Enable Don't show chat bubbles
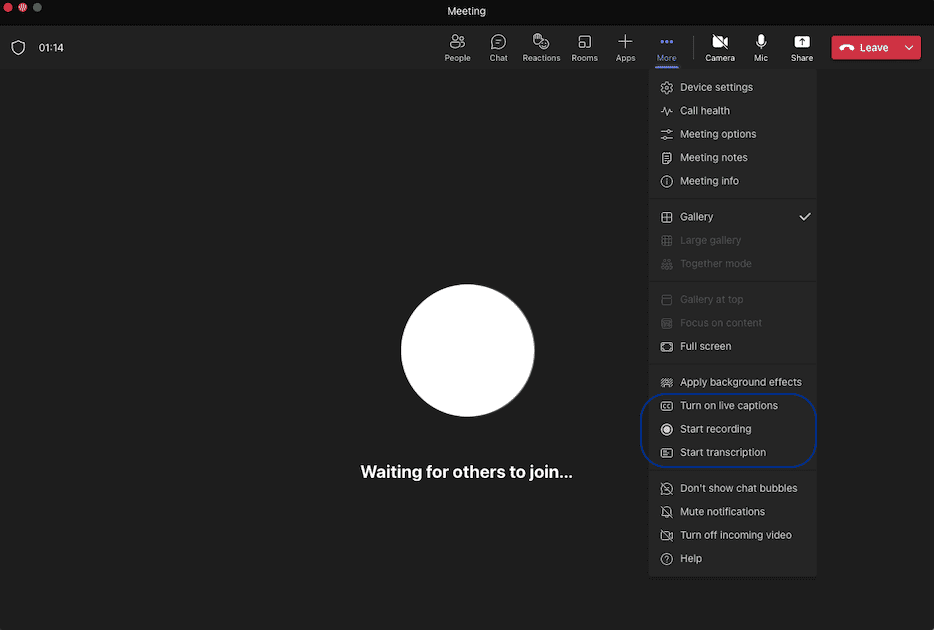 click(x=738, y=488)
